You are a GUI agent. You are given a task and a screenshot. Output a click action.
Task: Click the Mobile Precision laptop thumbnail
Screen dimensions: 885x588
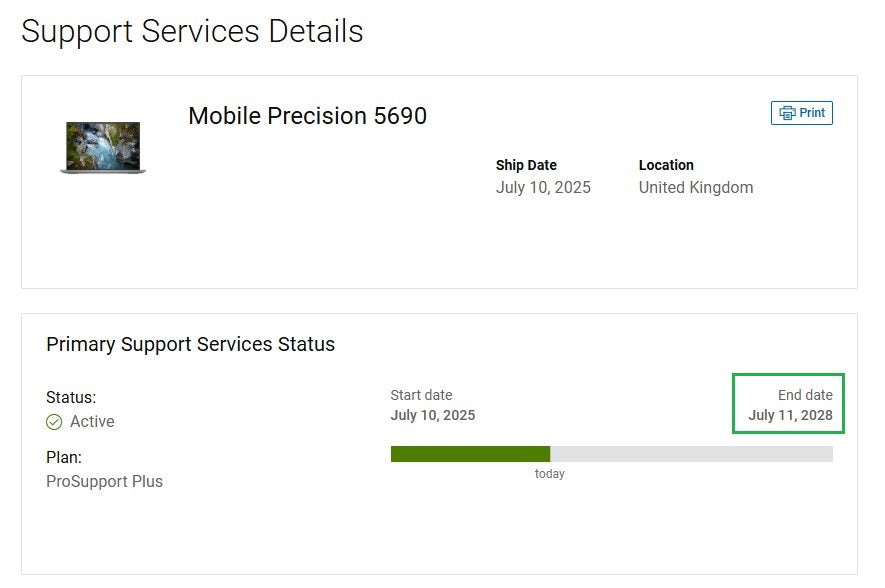[x=103, y=148]
